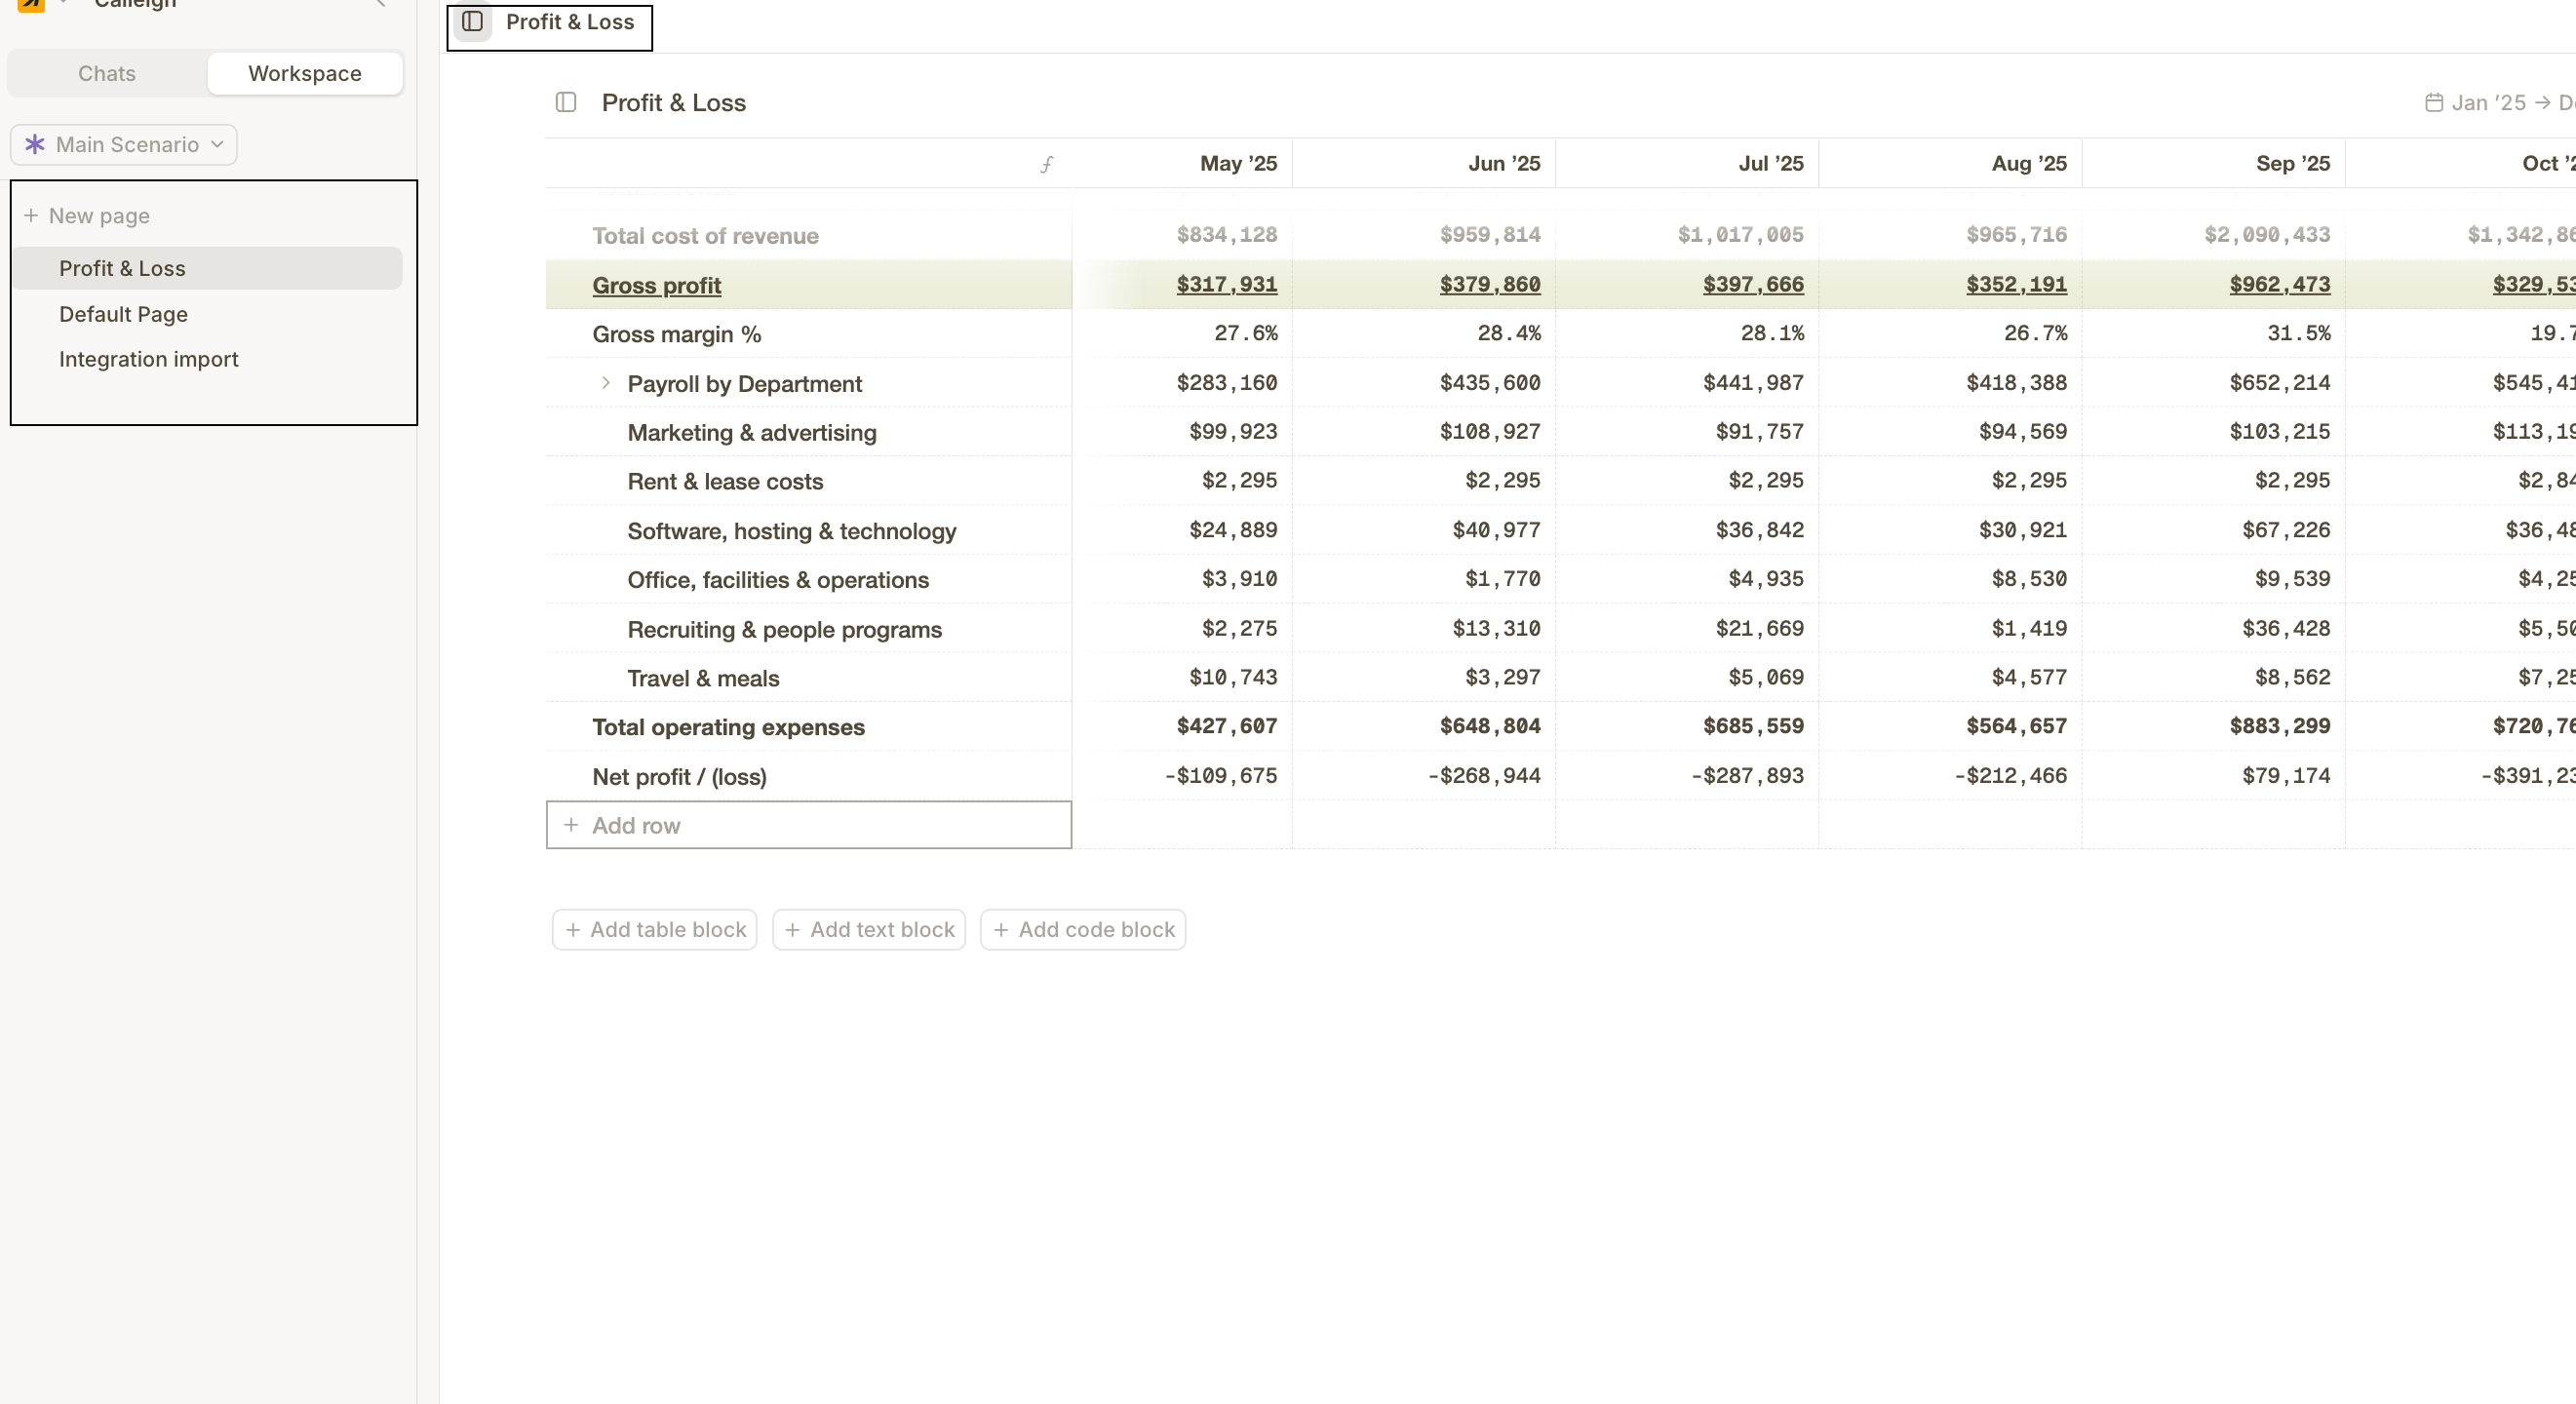The image size is (2576, 1404).
Task: Click formula icon in table header
Action: point(1046,164)
